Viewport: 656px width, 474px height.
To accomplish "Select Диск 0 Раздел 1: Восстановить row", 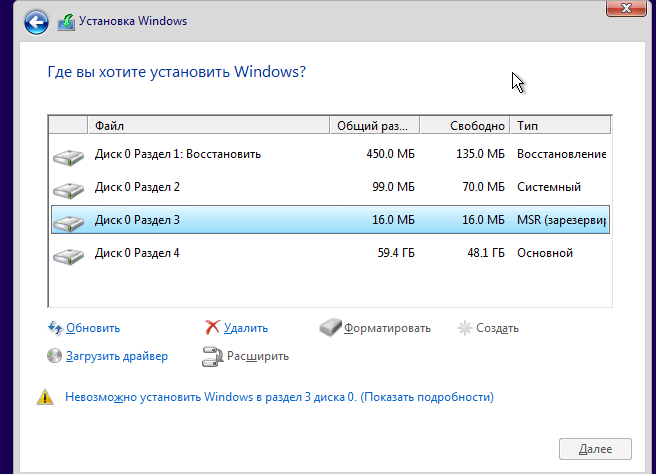I will [x=330, y=154].
